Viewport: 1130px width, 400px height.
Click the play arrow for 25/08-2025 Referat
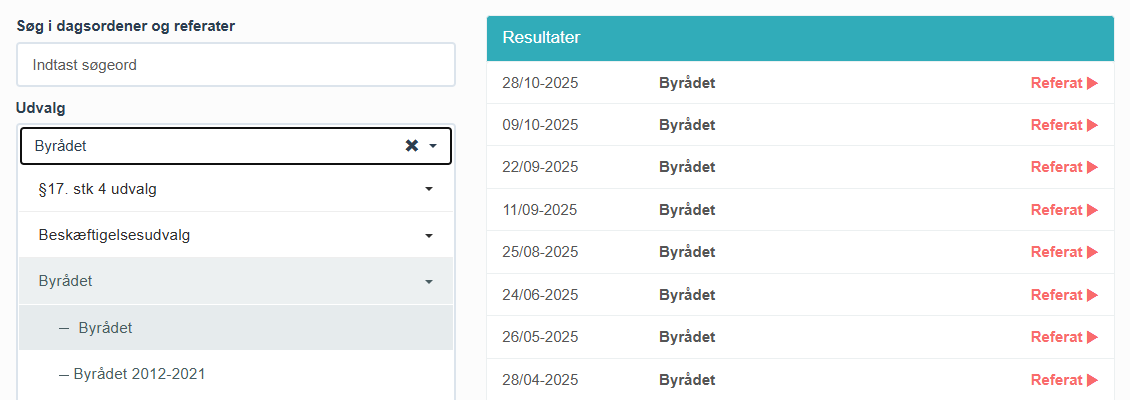(x=1092, y=252)
